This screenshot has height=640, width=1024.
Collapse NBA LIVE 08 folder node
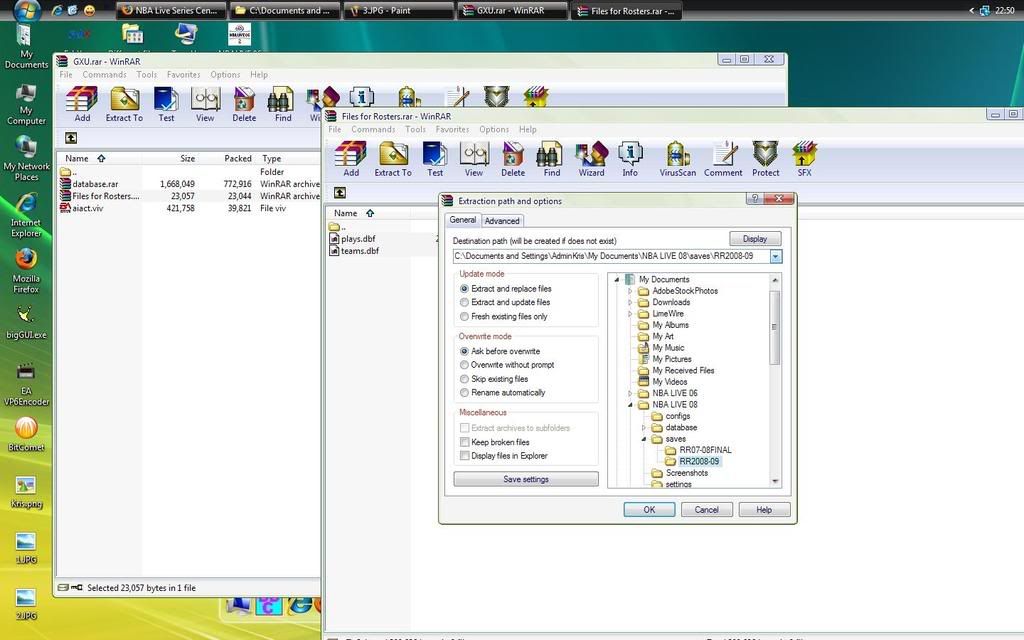tap(630, 405)
